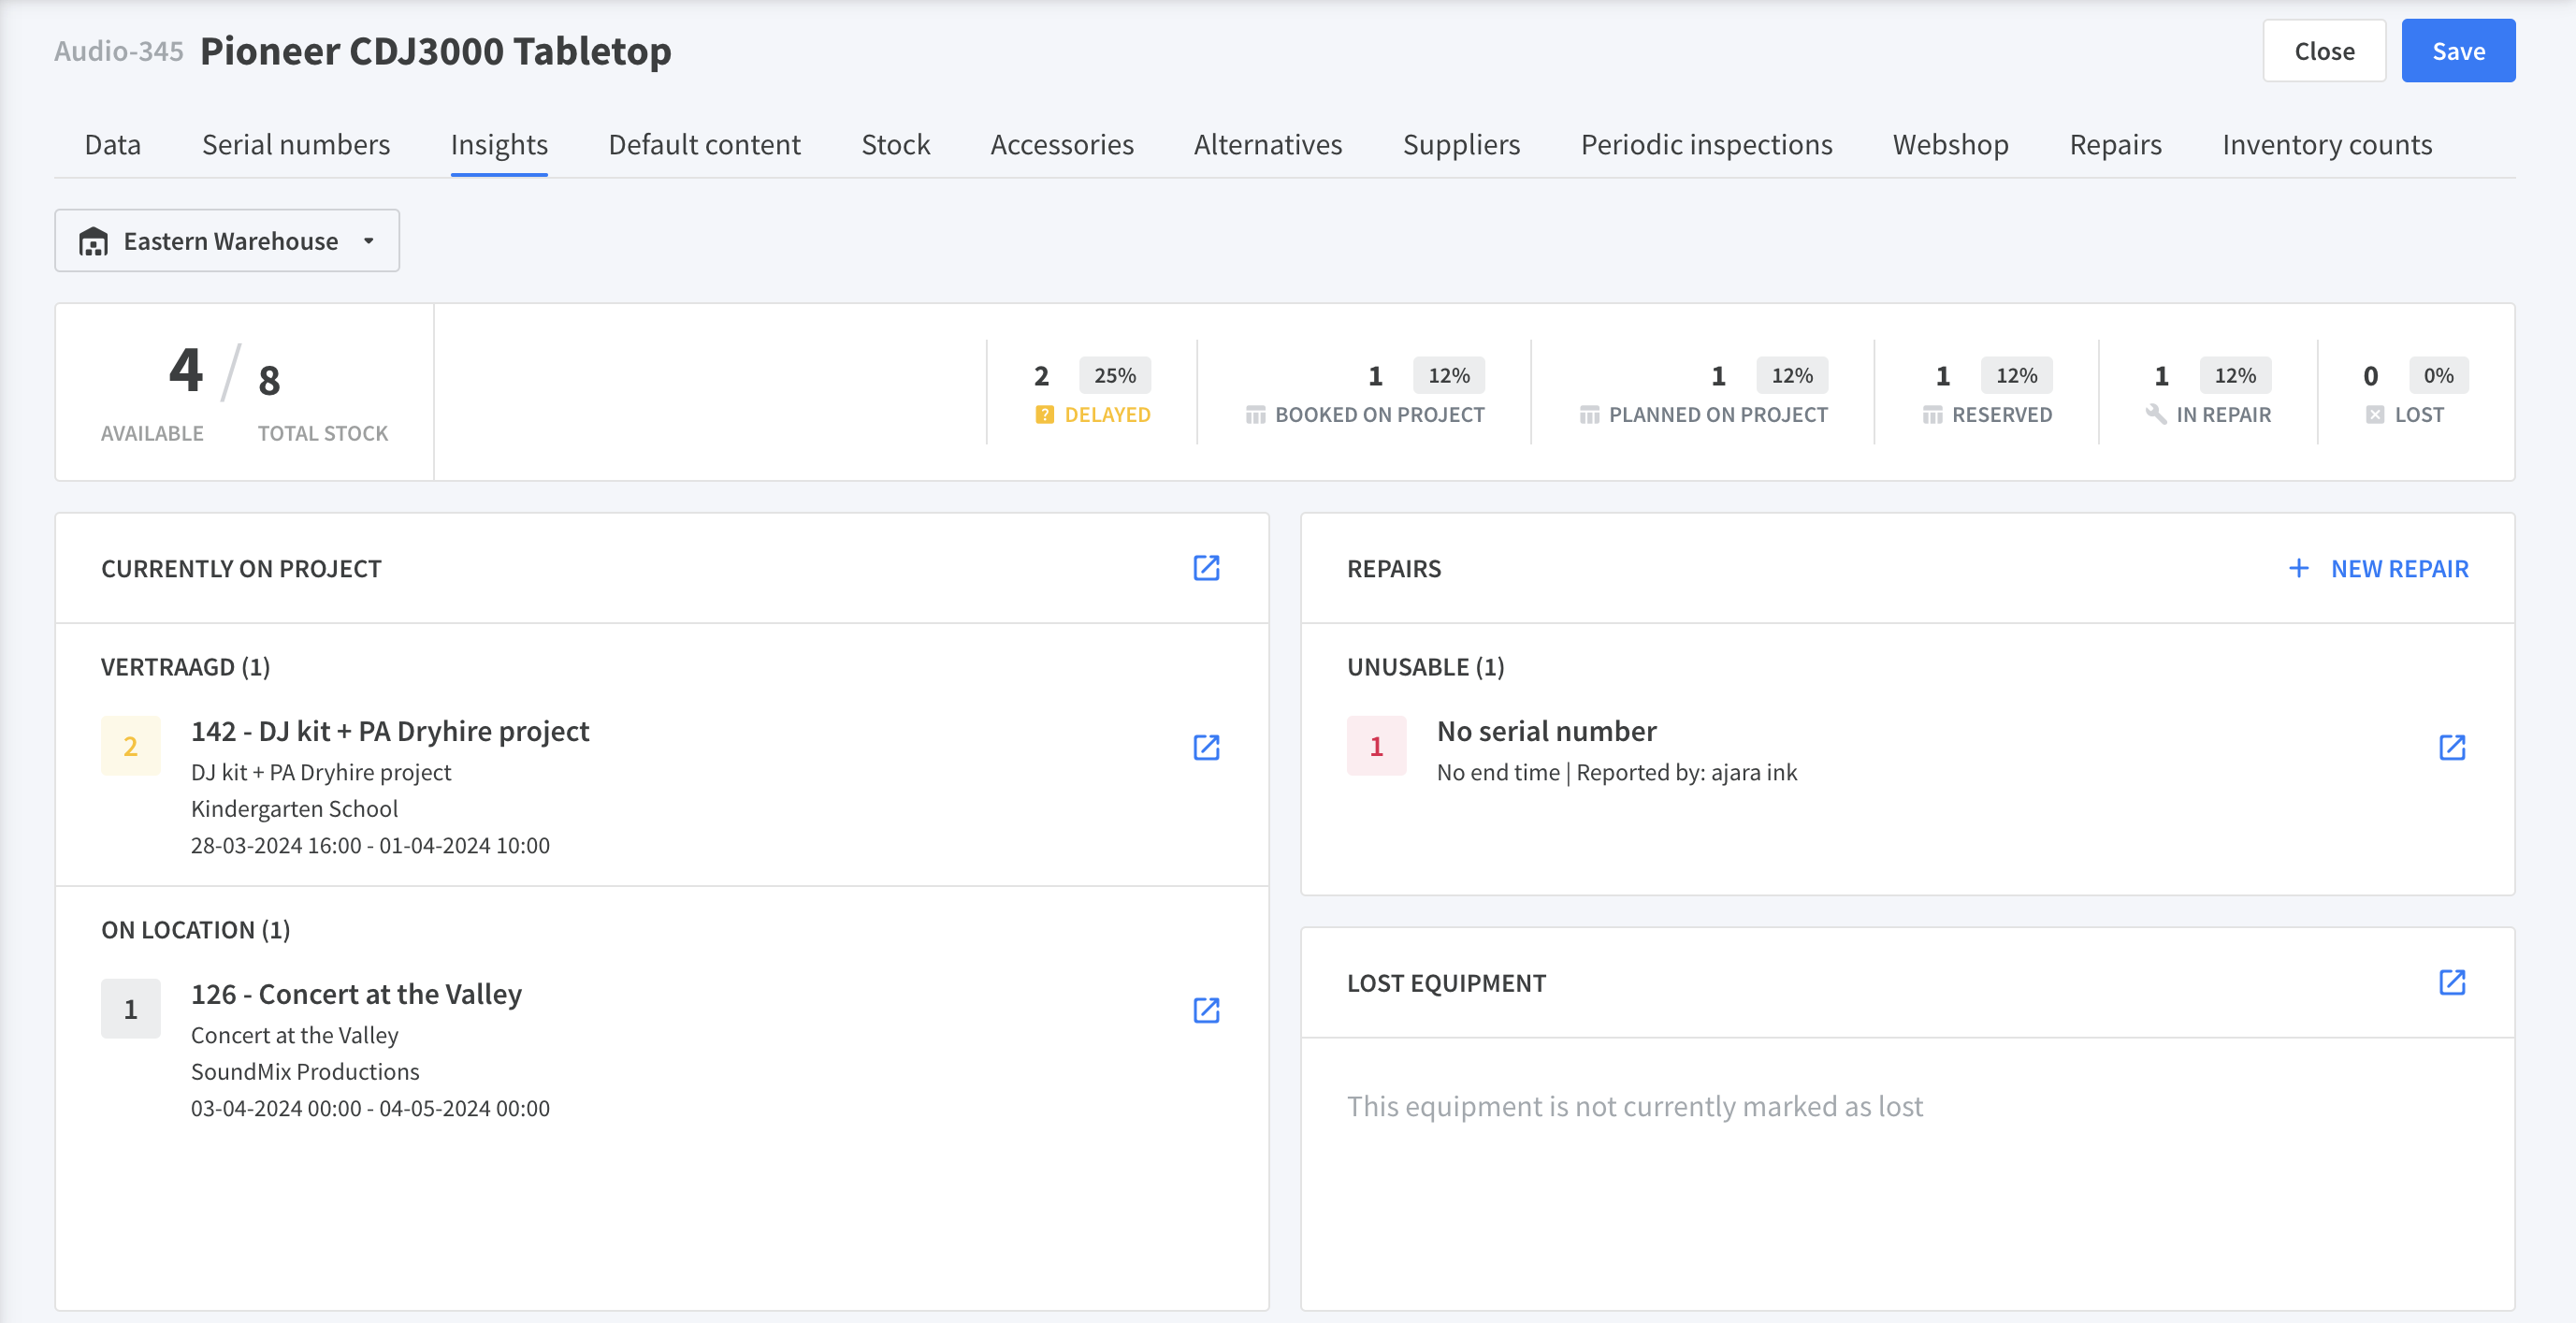
Task: Go to the Suppliers tab
Action: point(1461,144)
